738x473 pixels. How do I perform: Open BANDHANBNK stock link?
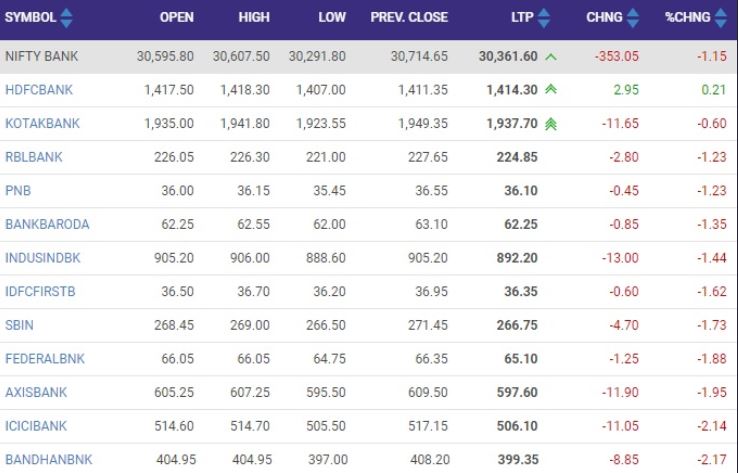(48, 460)
